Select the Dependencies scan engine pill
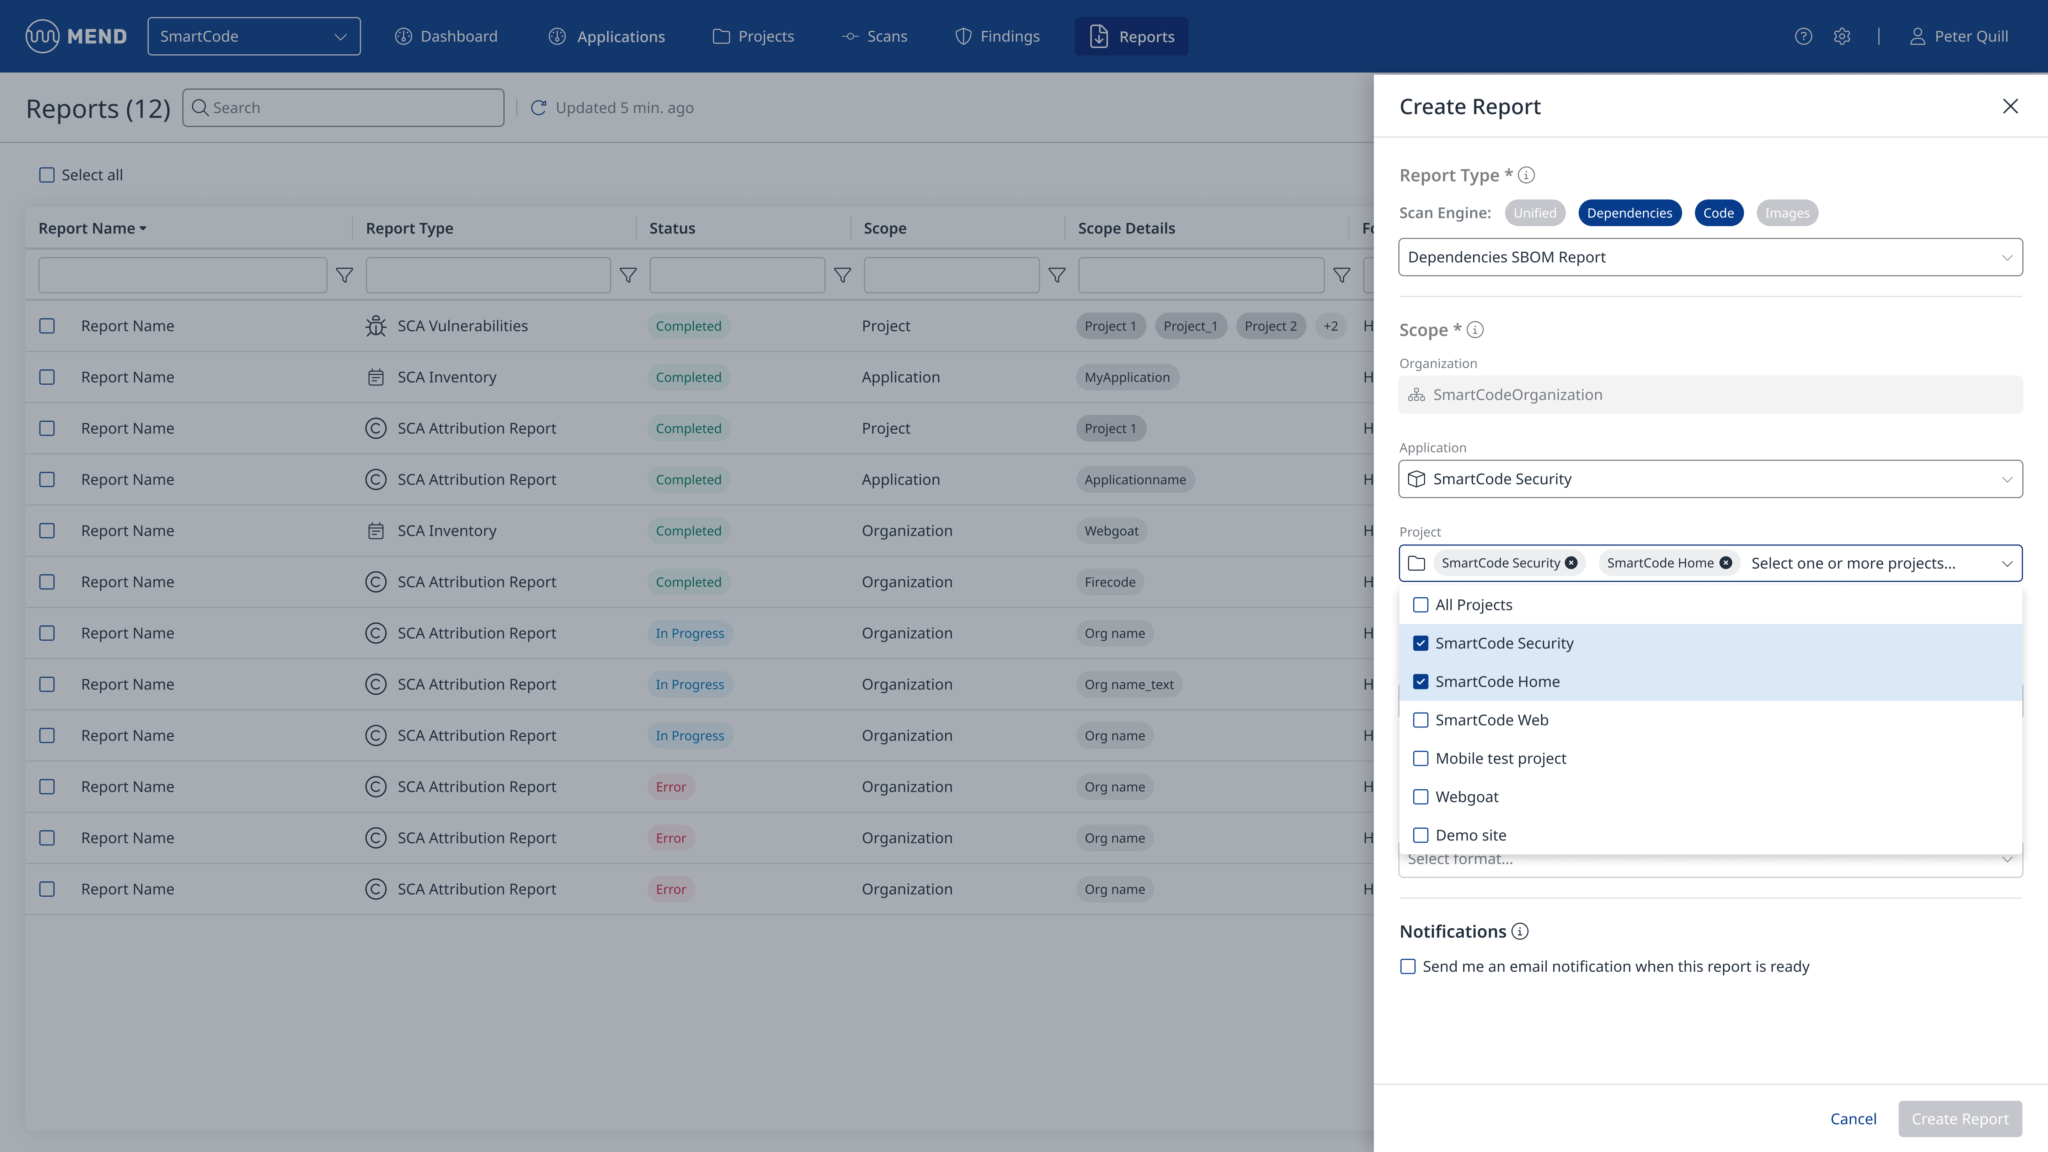 click(1629, 213)
